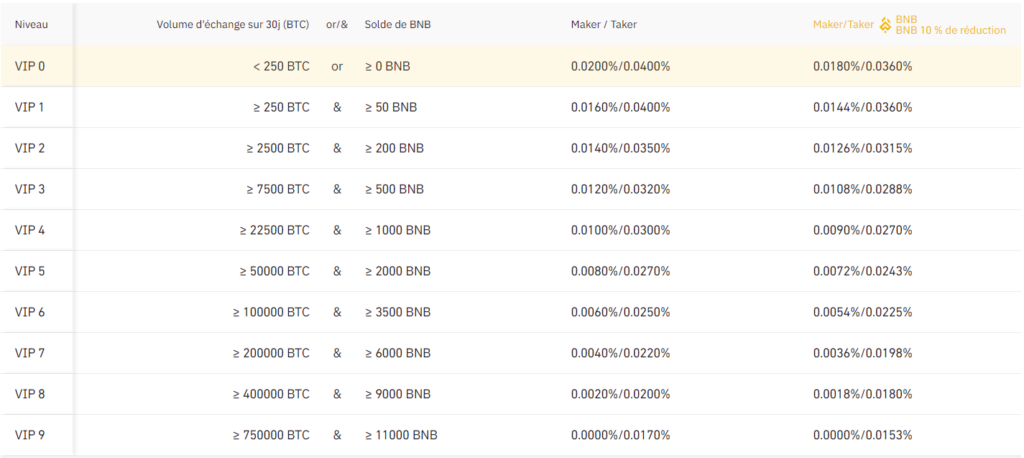The image size is (1024, 458).
Task: Click the 0.0160%/0.0400% fee cell
Action: pos(620,107)
